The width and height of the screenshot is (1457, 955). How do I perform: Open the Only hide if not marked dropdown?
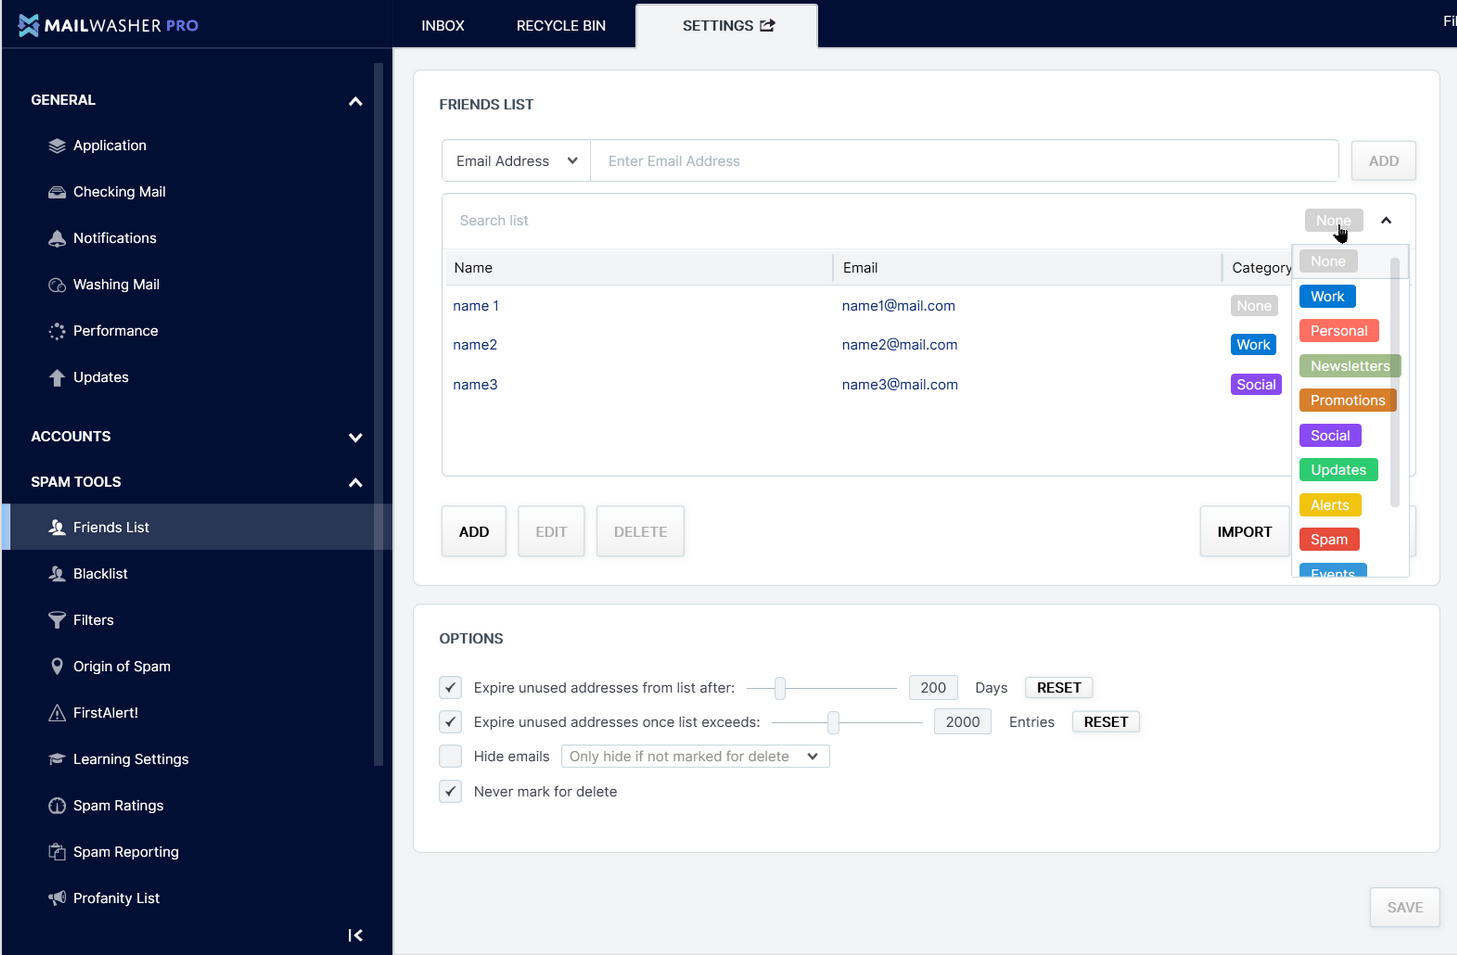click(695, 756)
